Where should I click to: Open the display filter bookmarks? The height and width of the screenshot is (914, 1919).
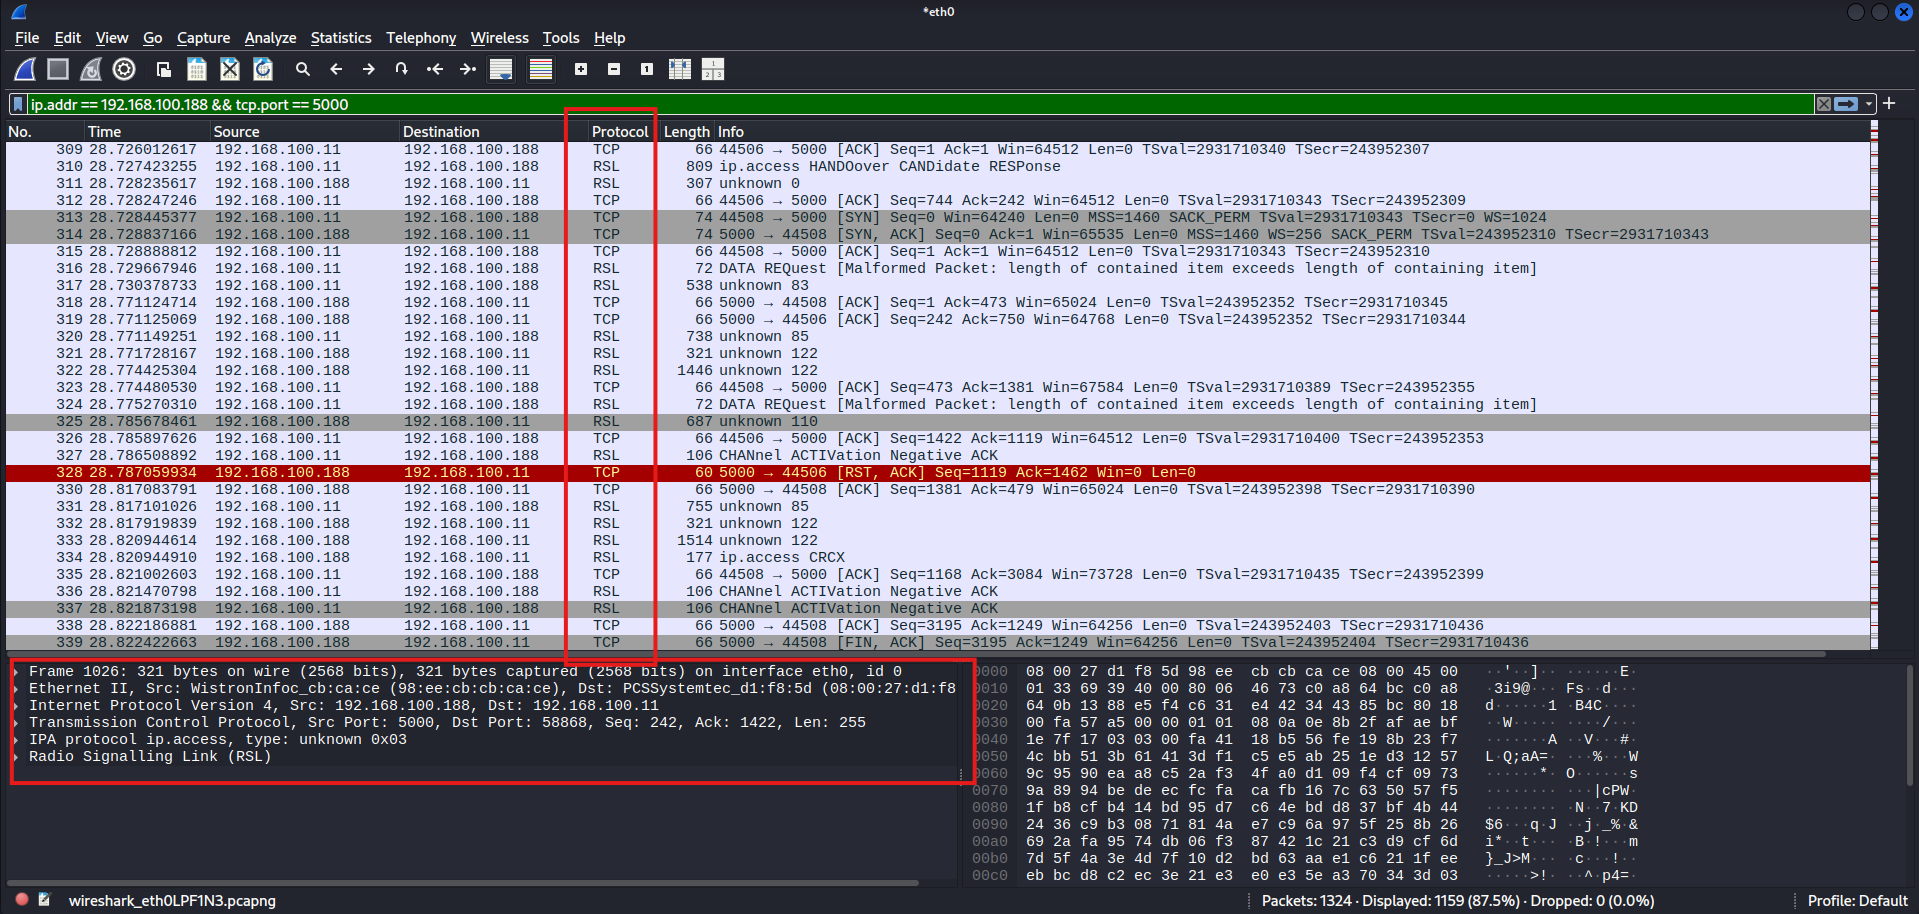pos(18,104)
